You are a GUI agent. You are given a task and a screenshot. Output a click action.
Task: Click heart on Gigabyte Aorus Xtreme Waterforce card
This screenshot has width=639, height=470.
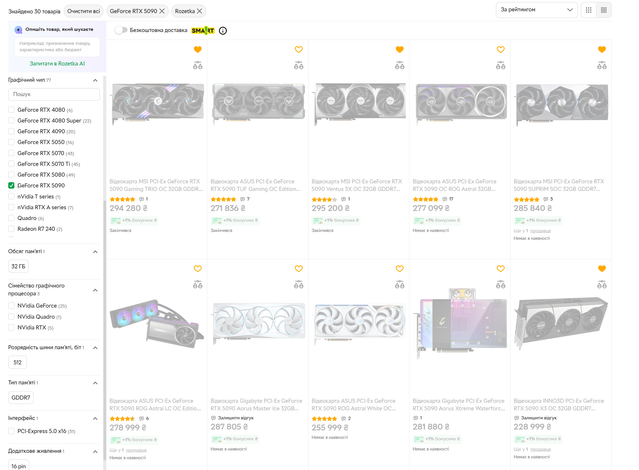click(x=501, y=269)
